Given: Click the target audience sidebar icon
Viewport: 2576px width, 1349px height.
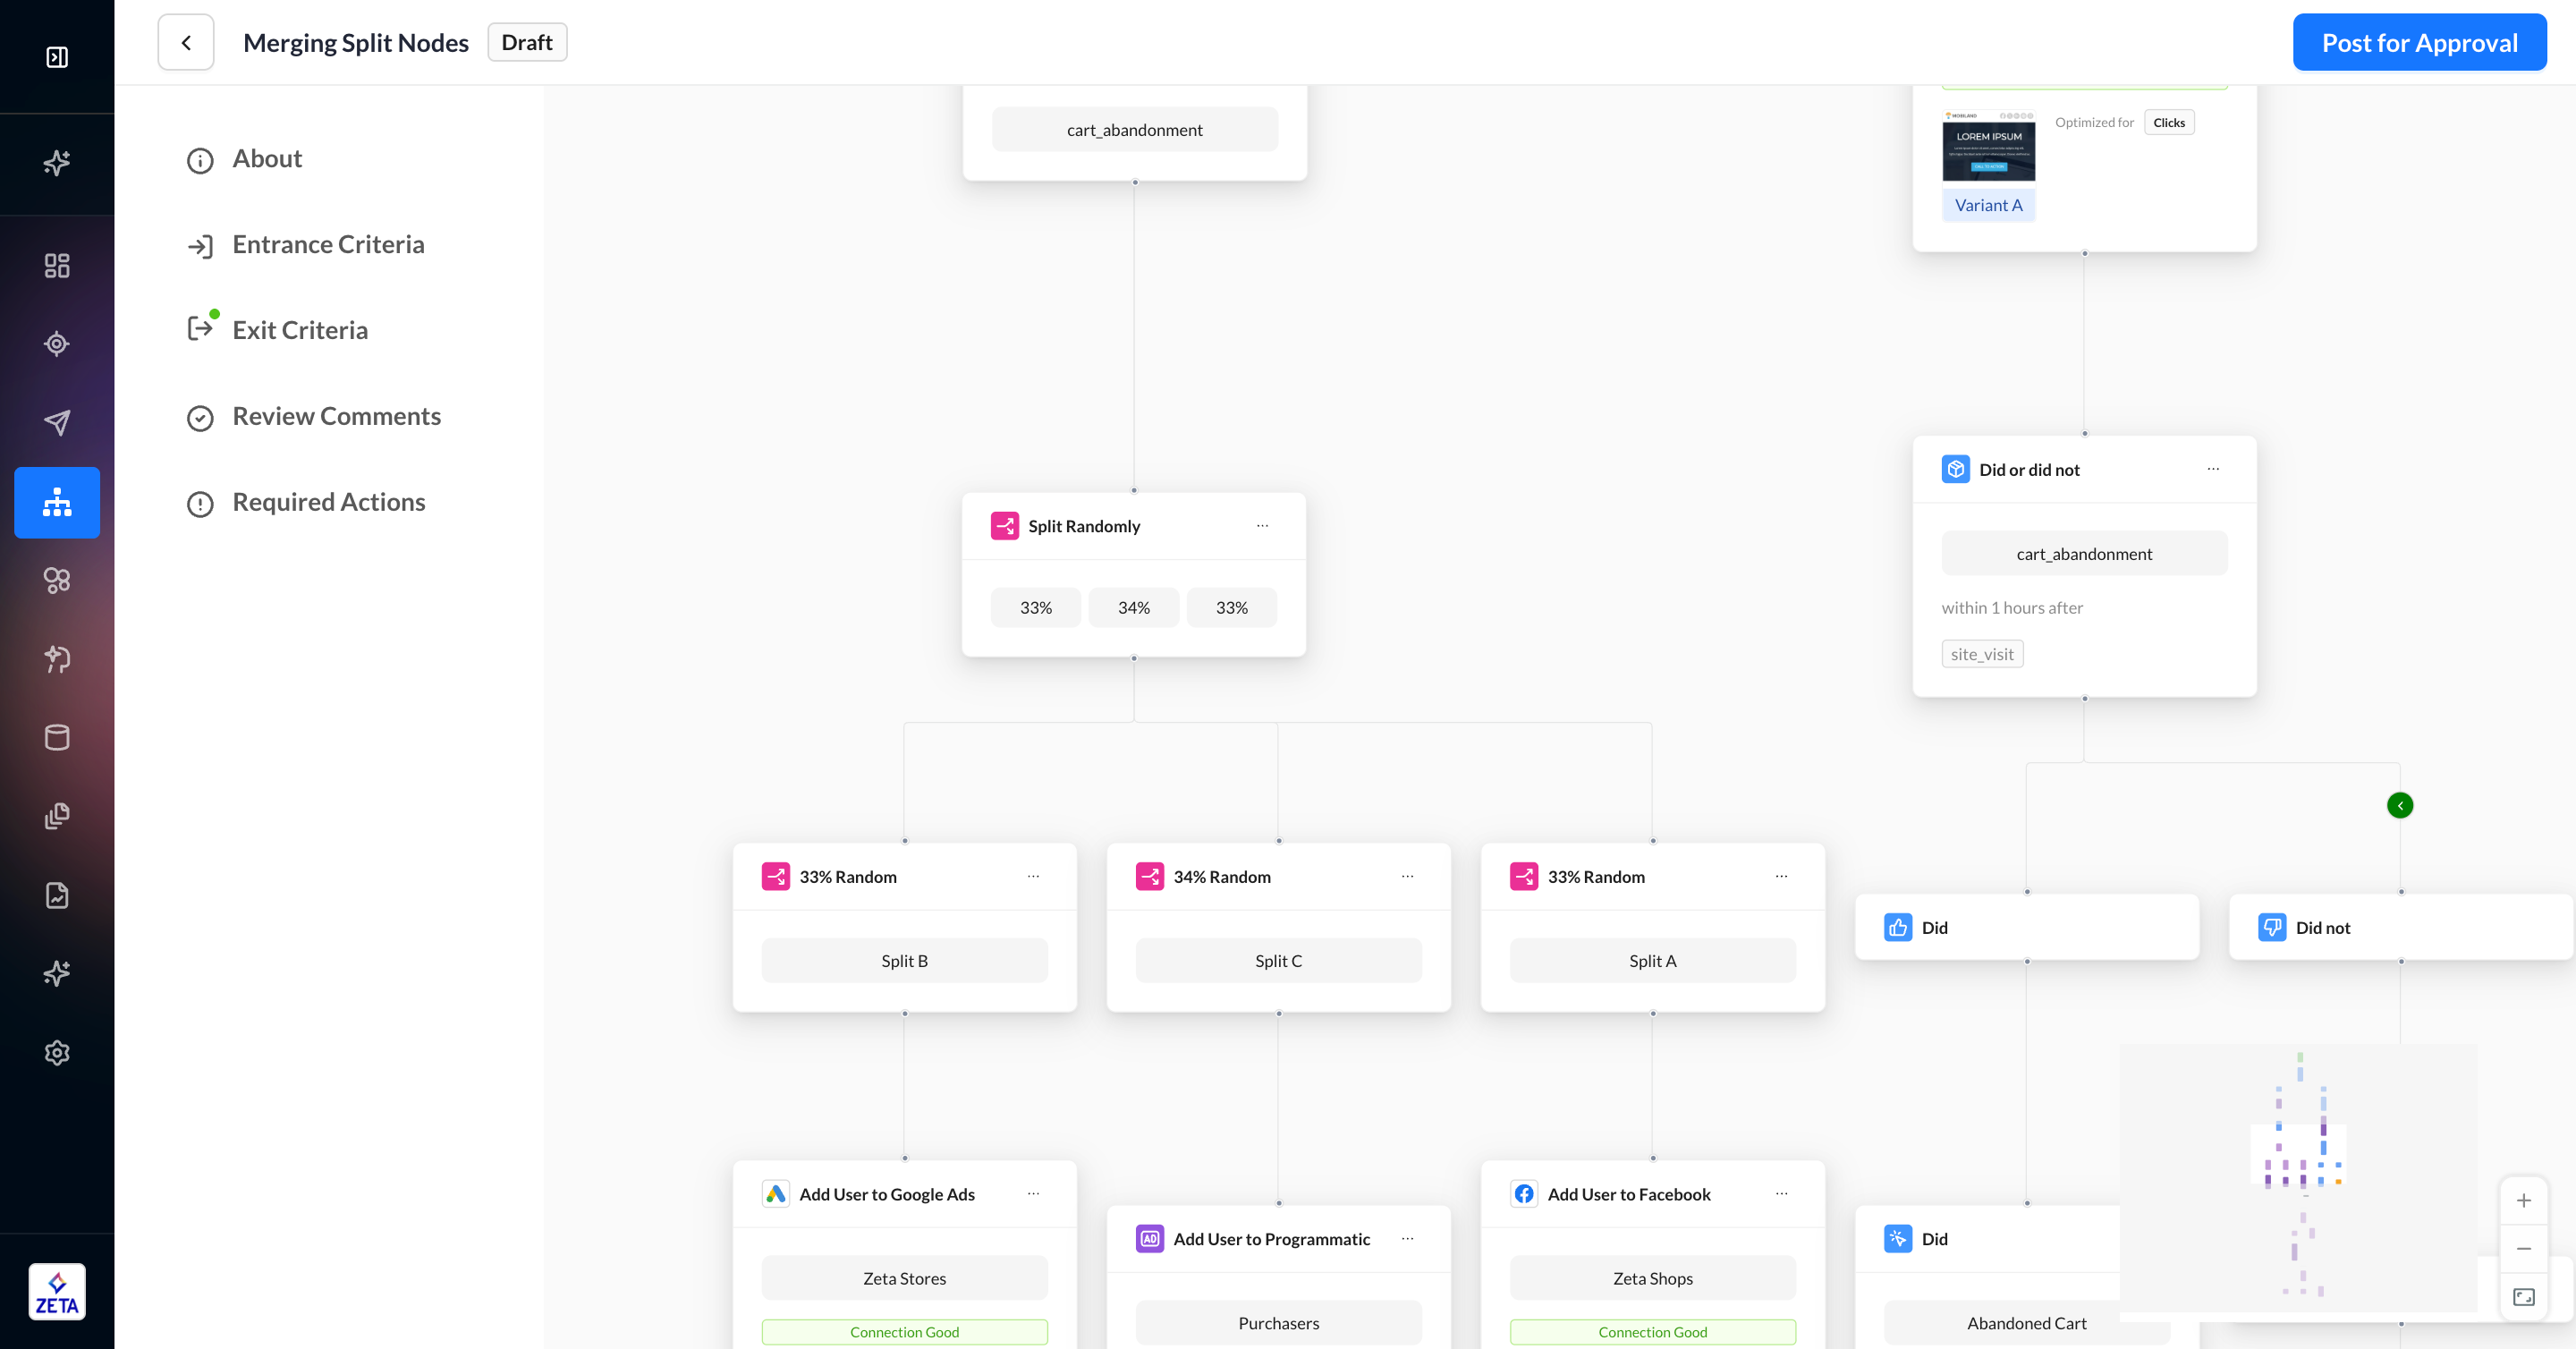Looking at the screenshot, I should pos(57,344).
